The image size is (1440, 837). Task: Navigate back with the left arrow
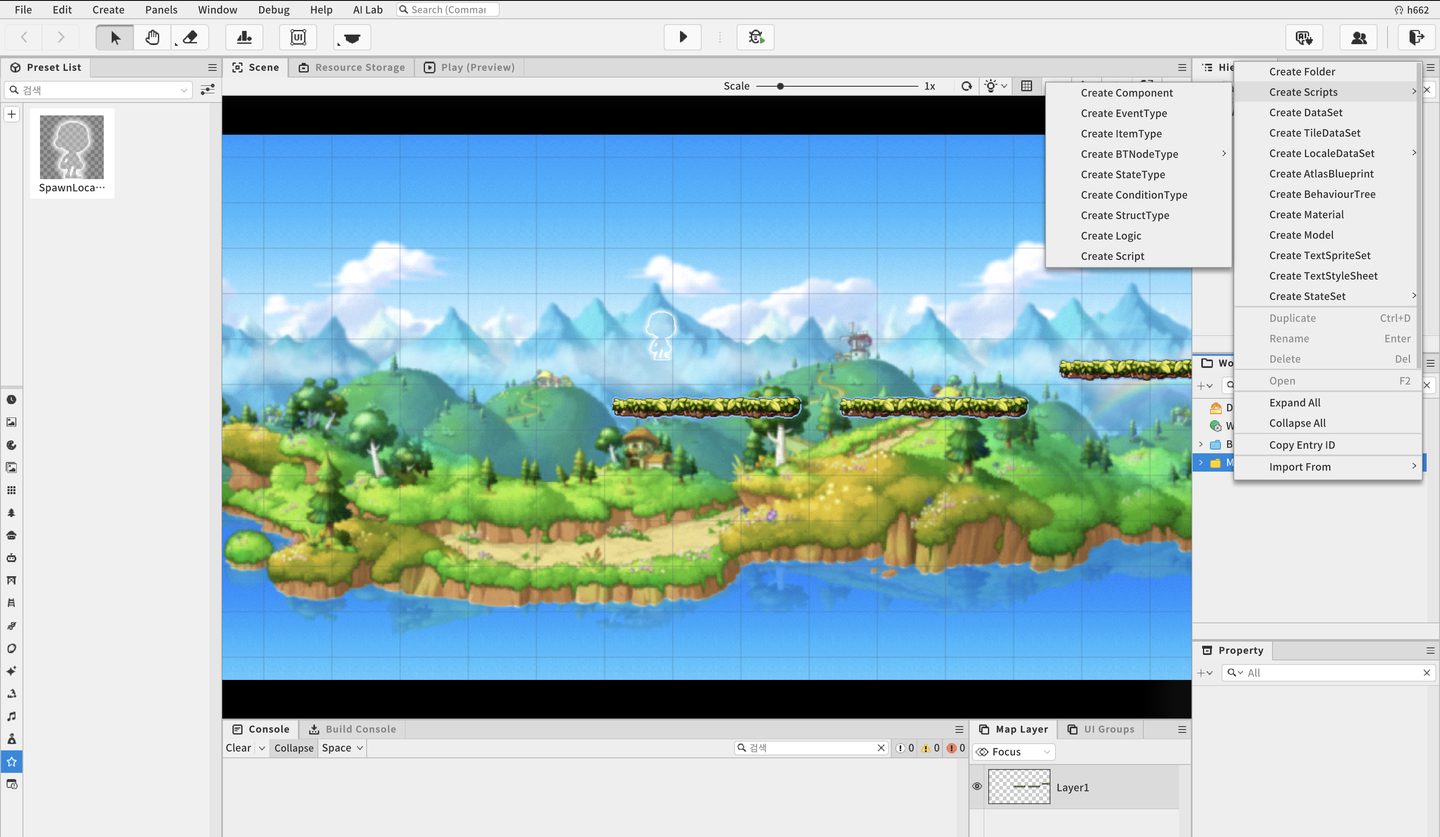pyautogui.click(x=24, y=37)
